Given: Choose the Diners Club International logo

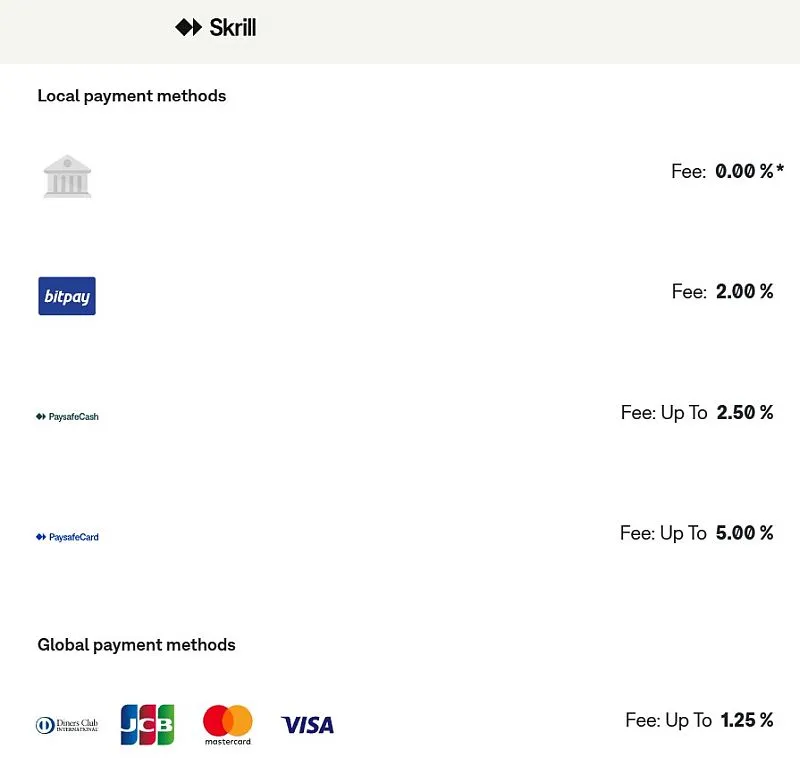Looking at the screenshot, I should 67,725.
